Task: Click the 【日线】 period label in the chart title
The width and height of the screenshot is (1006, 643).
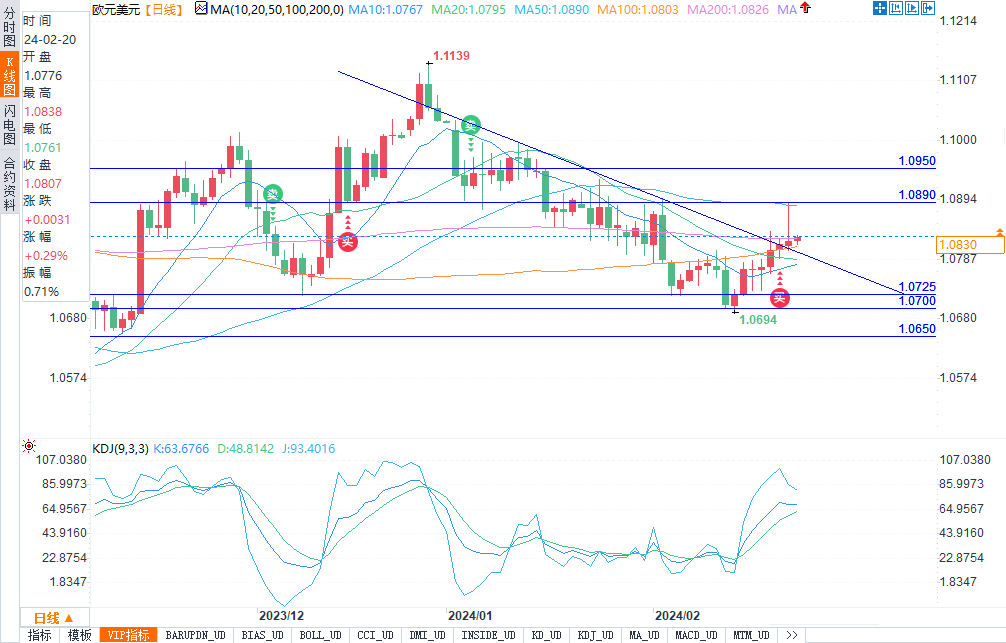Action: tap(164, 9)
